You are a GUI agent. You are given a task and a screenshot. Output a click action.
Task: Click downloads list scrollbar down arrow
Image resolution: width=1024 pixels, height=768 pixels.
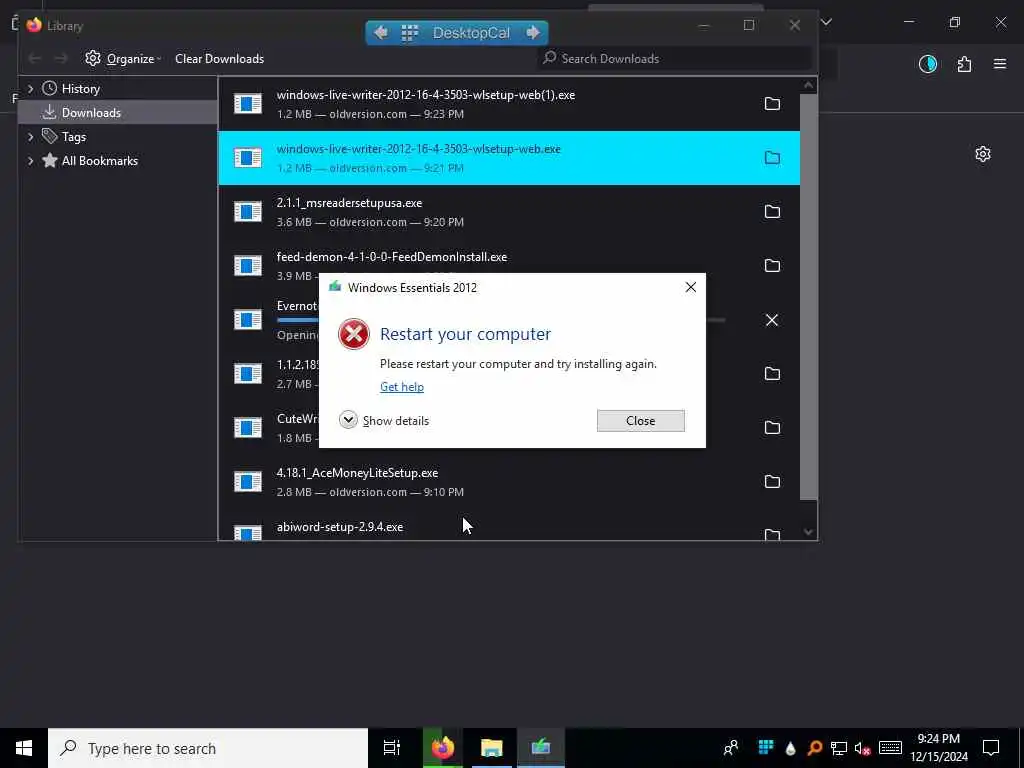808,532
